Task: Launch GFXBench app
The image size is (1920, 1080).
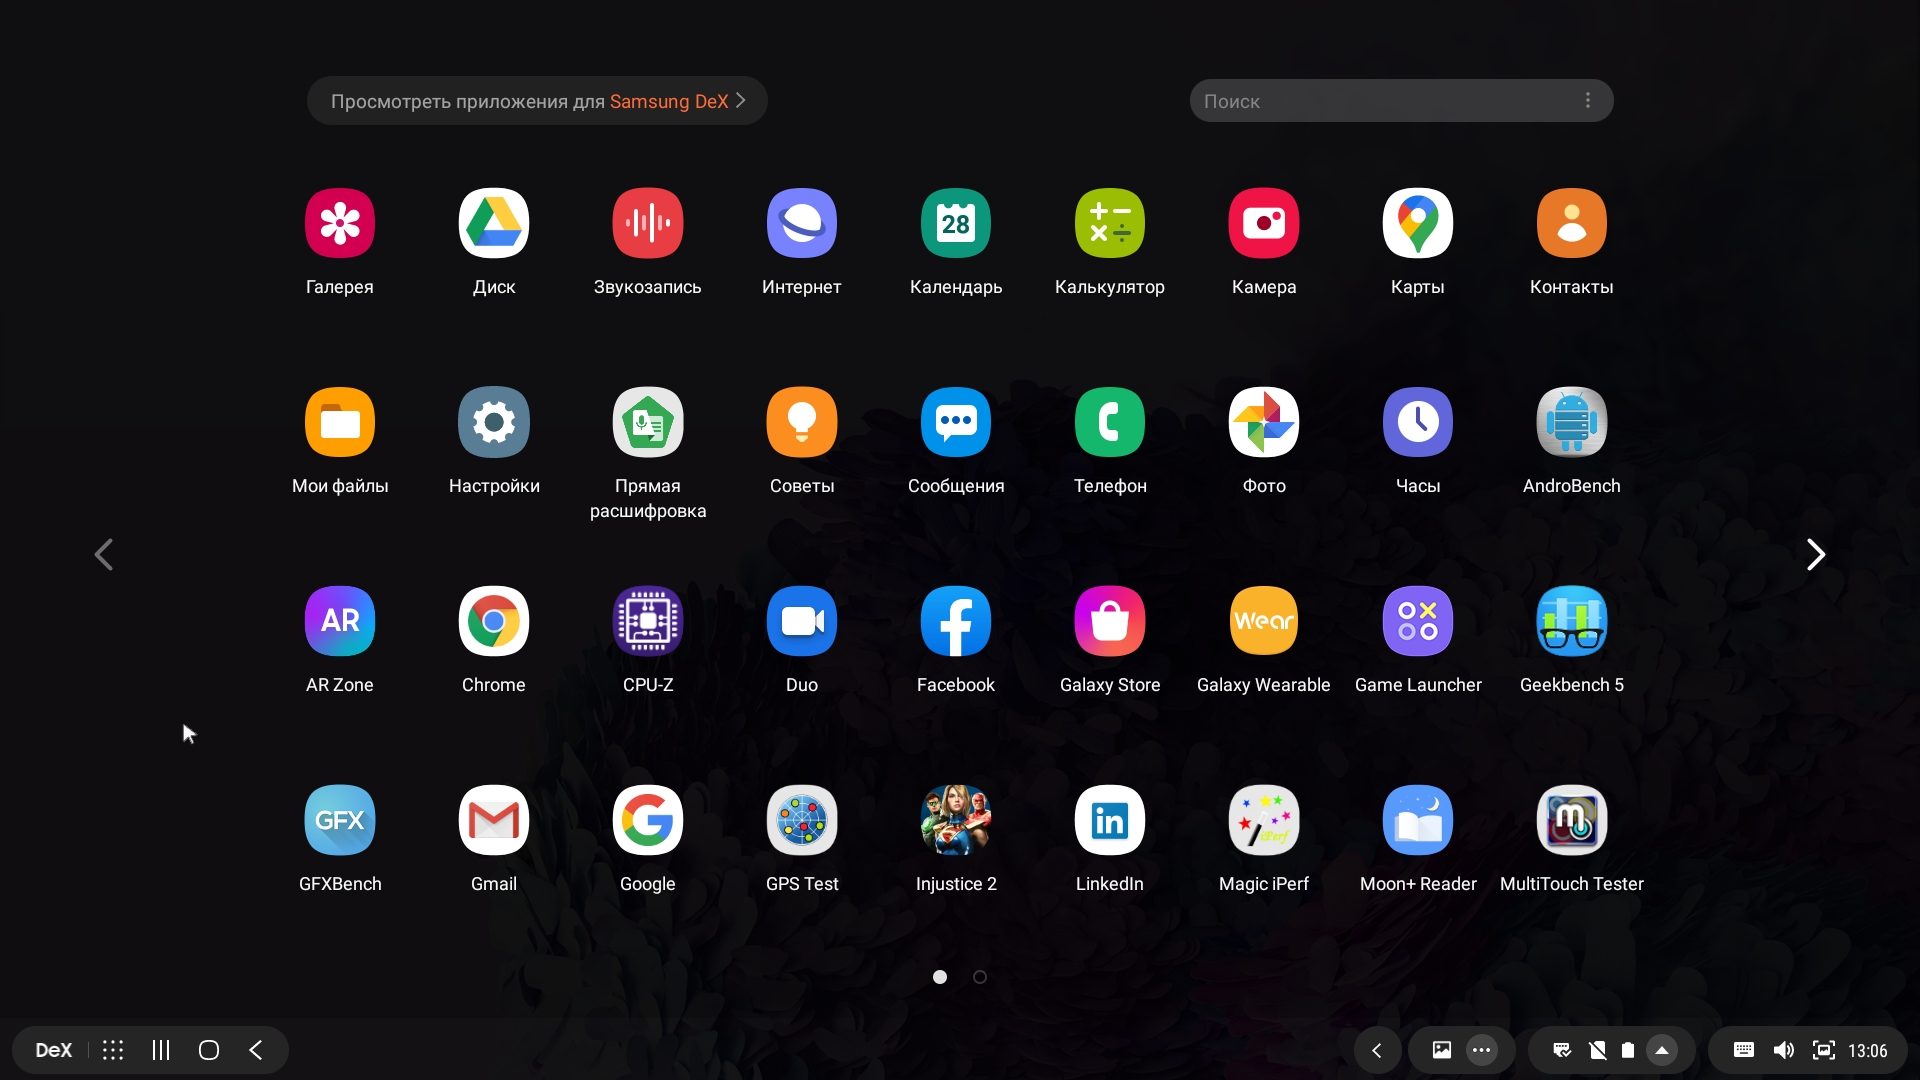Action: tap(340, 820)
